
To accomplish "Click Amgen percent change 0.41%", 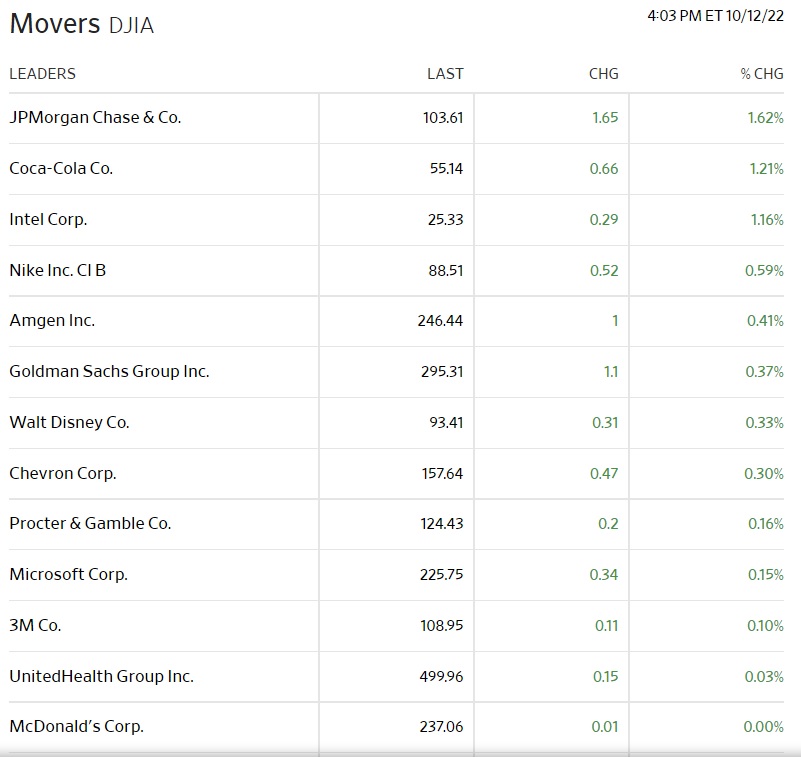I will coord(765,321).
